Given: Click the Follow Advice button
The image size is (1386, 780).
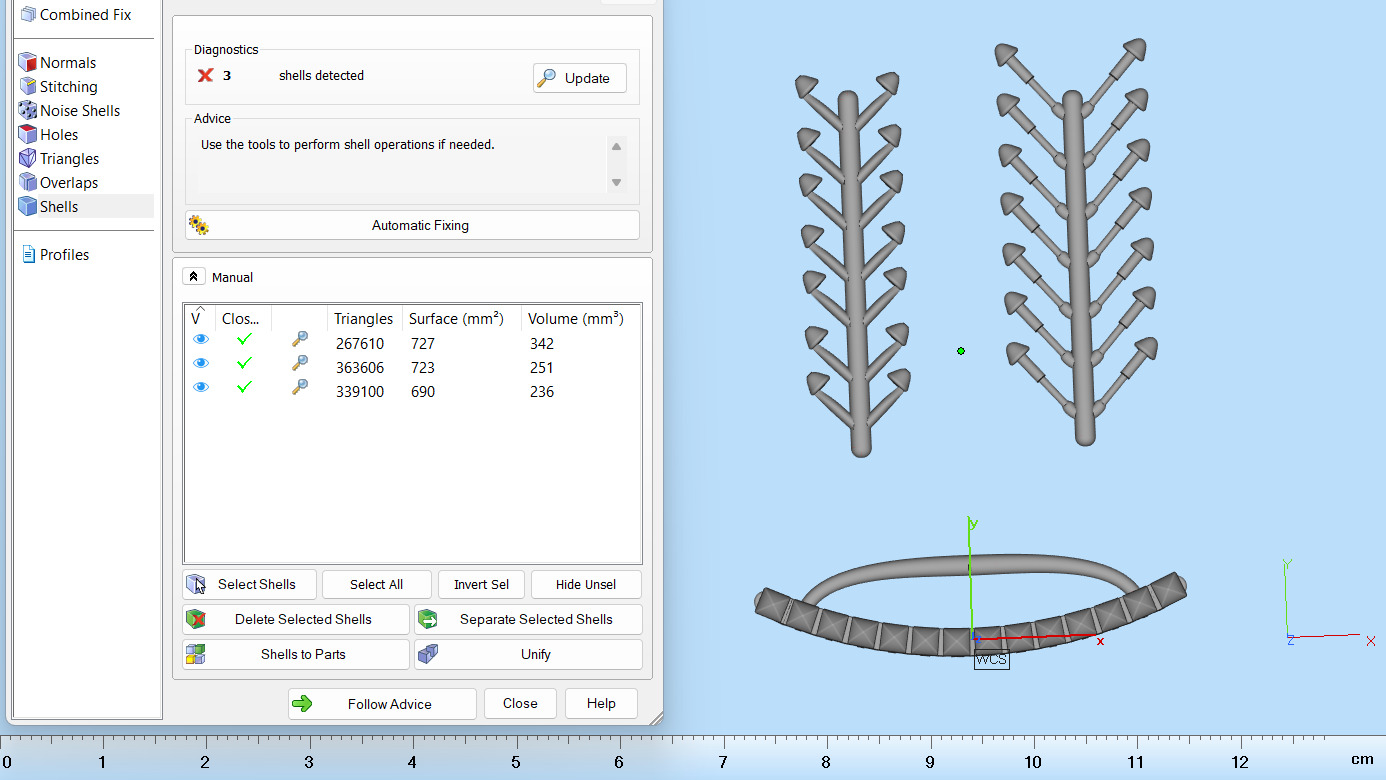Looking at the screenshot, I should (382, 704).
